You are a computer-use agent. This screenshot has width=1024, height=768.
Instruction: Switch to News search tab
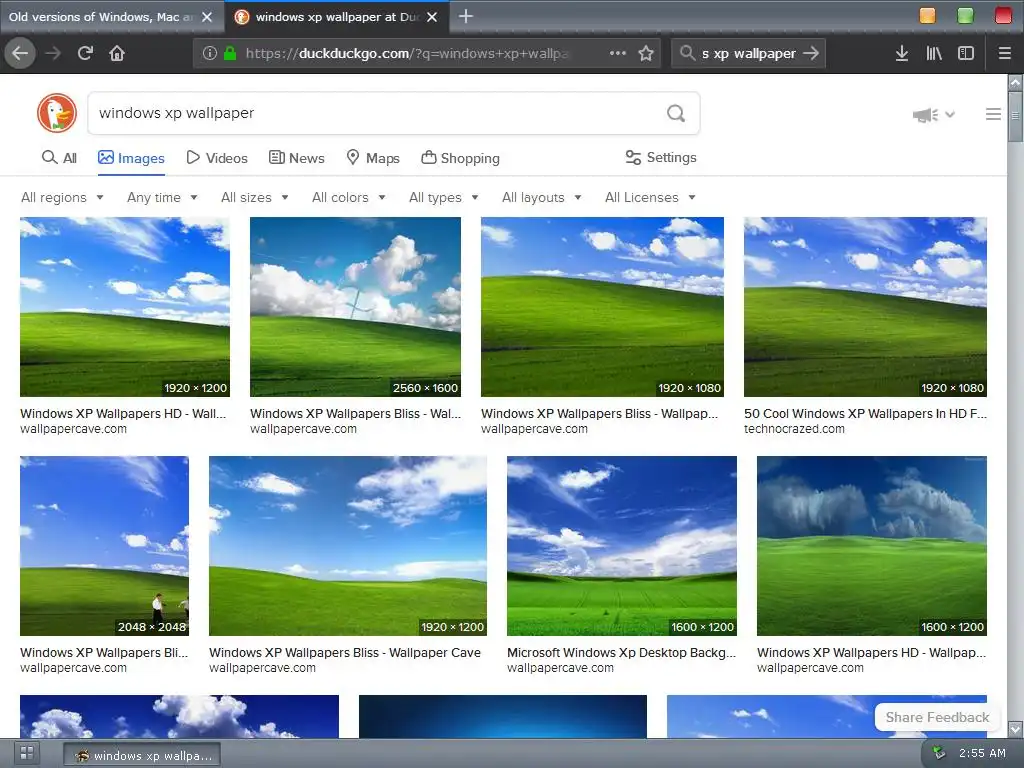(296, 157)
